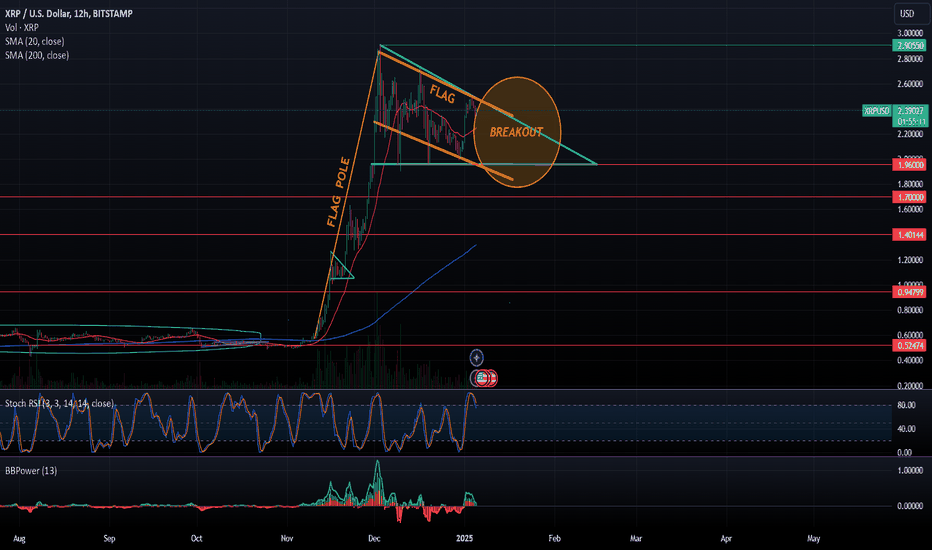
Task: Click the red 1.70000 price label
Action: (909, 197)
